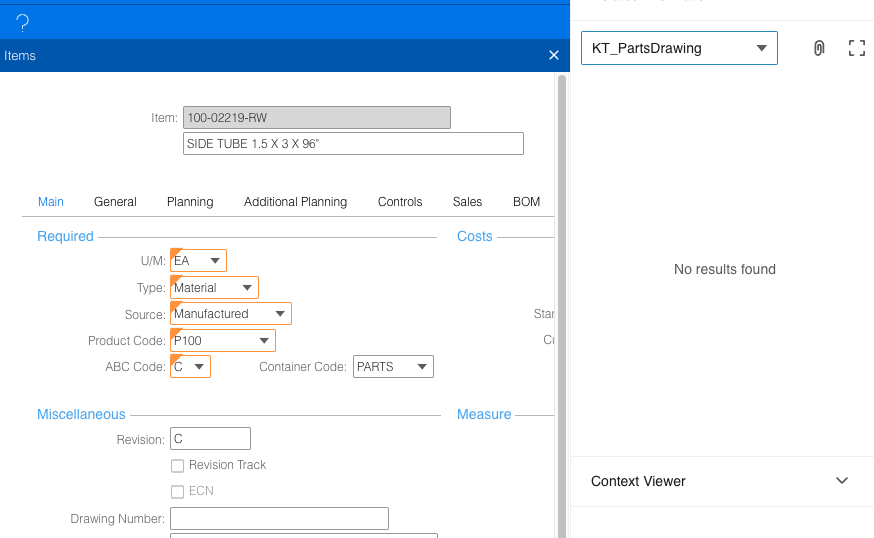This screenshot has height=538, width=874.
Task: Click the Measure section heading
Action: [484, 414]
